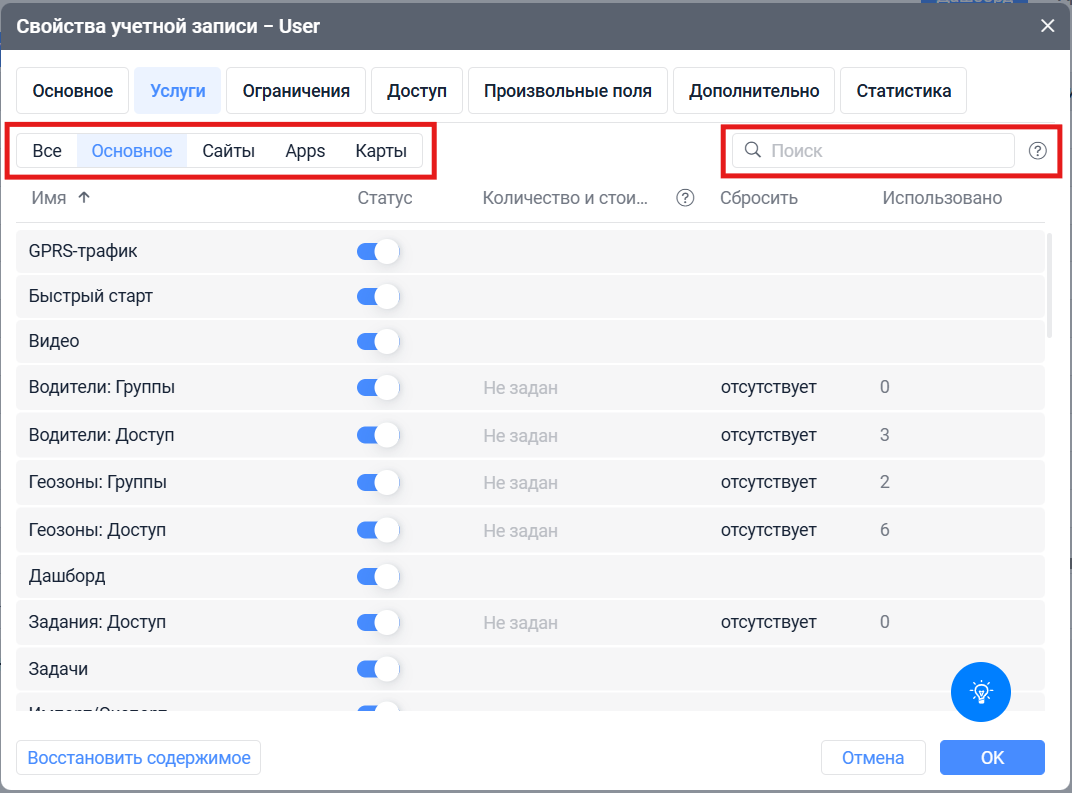Click the sort arrow next to Имя

pyautogui.click(x=84, y=198)
